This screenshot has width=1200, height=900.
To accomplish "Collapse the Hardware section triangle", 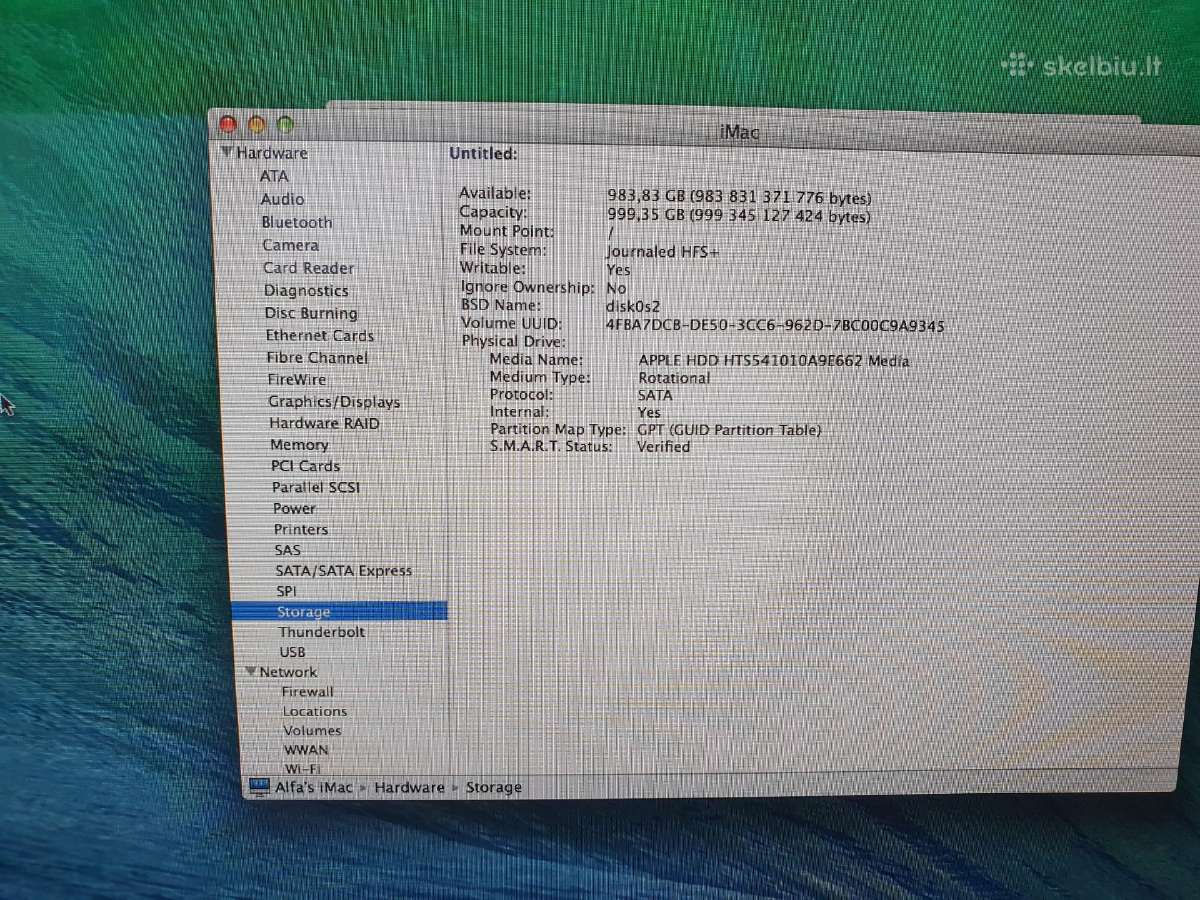I will click(228, 153).
